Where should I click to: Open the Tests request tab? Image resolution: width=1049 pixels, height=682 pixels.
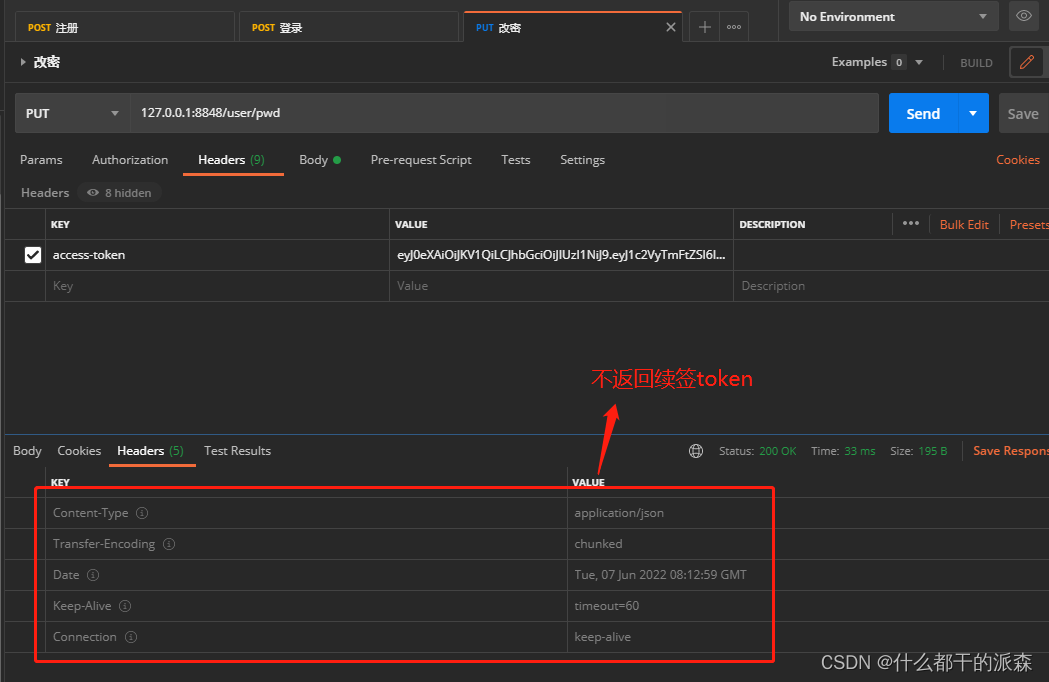point(516,160)
